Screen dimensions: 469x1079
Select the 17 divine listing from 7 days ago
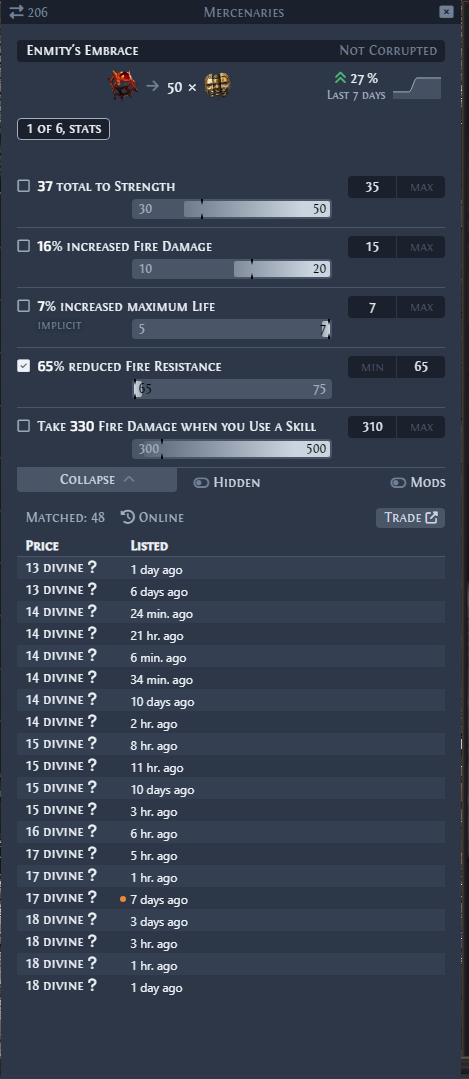pyautogui.click(x=231, y=899)
